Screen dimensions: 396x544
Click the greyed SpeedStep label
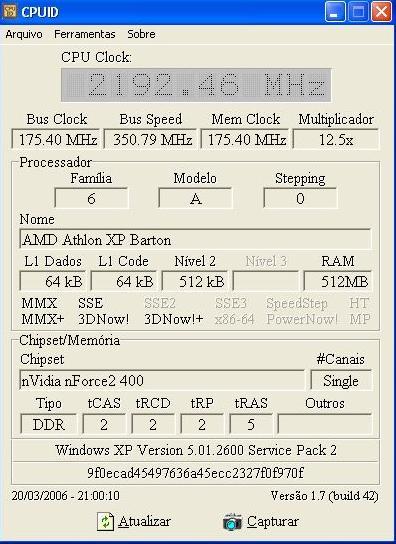pyautogui.click(x=297, y=304)
